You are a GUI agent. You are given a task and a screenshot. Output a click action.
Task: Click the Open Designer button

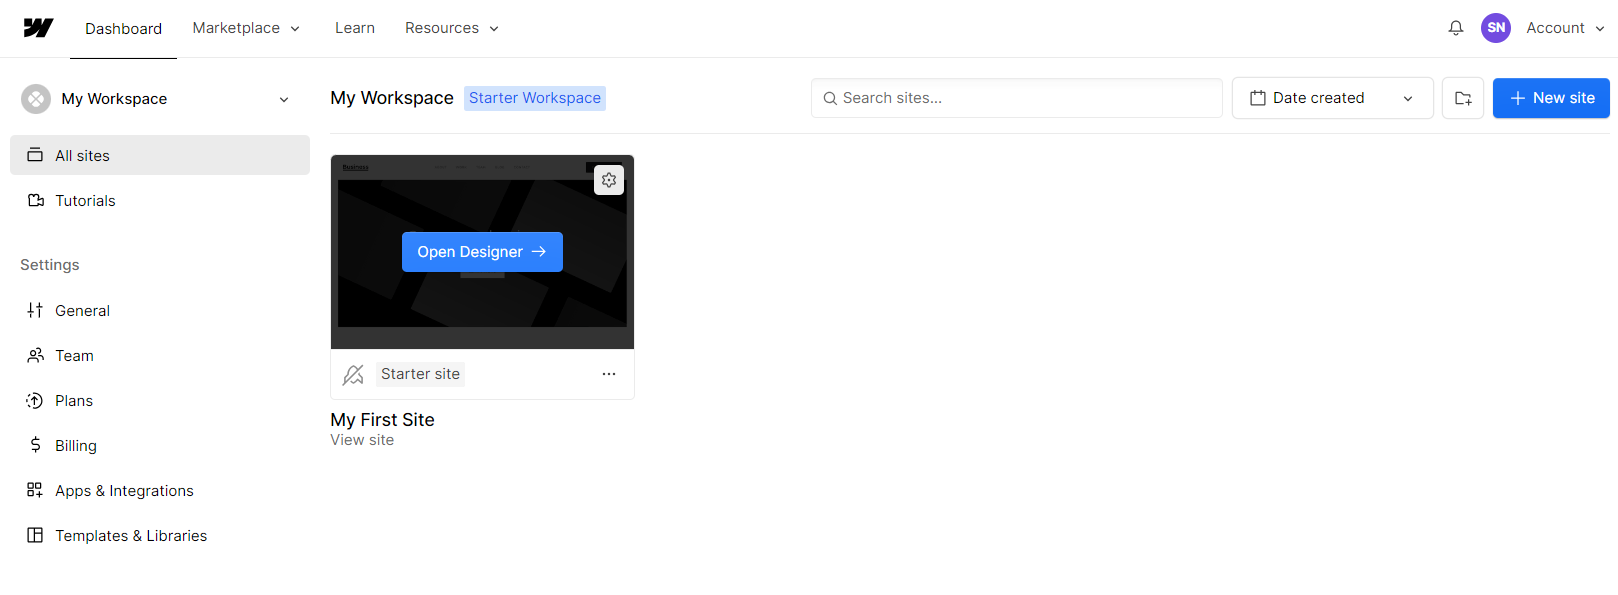tap(482, 252)
